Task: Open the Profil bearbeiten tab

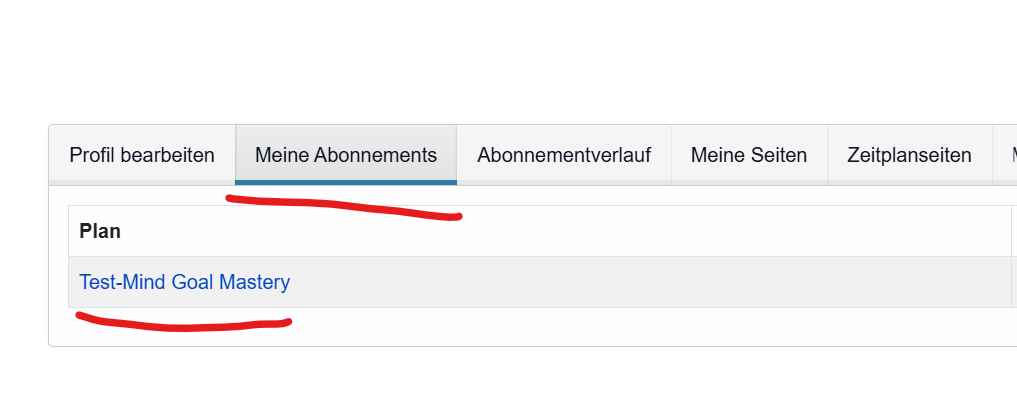Action: (x=142, y=155)
